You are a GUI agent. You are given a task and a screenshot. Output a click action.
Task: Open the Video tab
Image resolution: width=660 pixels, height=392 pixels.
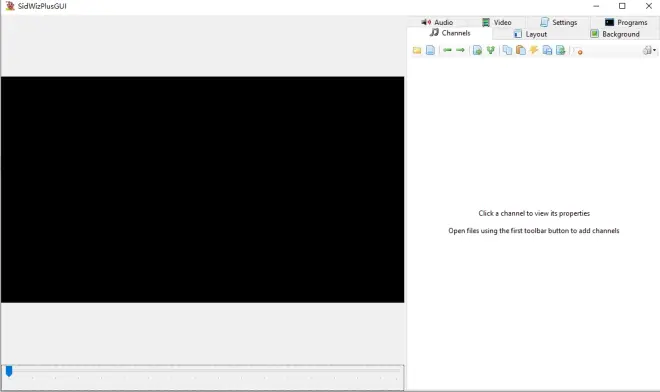(x=497, y=22)
